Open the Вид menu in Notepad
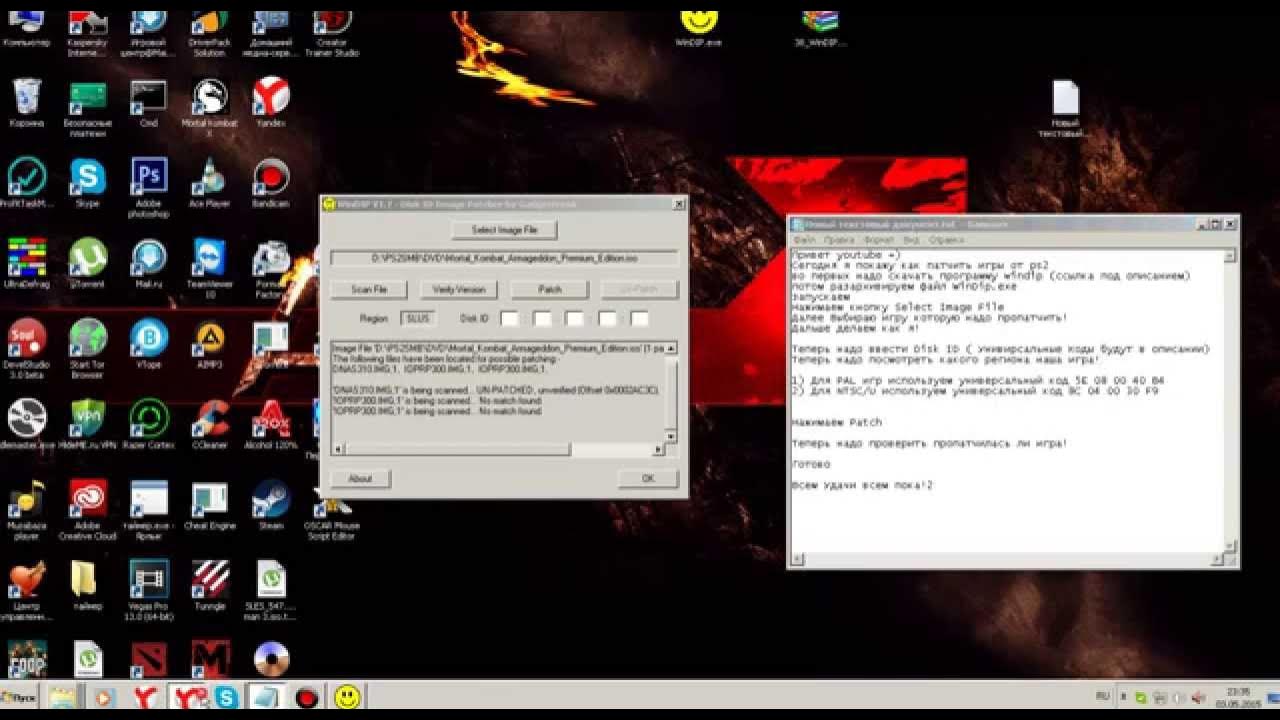This screenshot has width=1280, height=720. [x=911, y=241]
